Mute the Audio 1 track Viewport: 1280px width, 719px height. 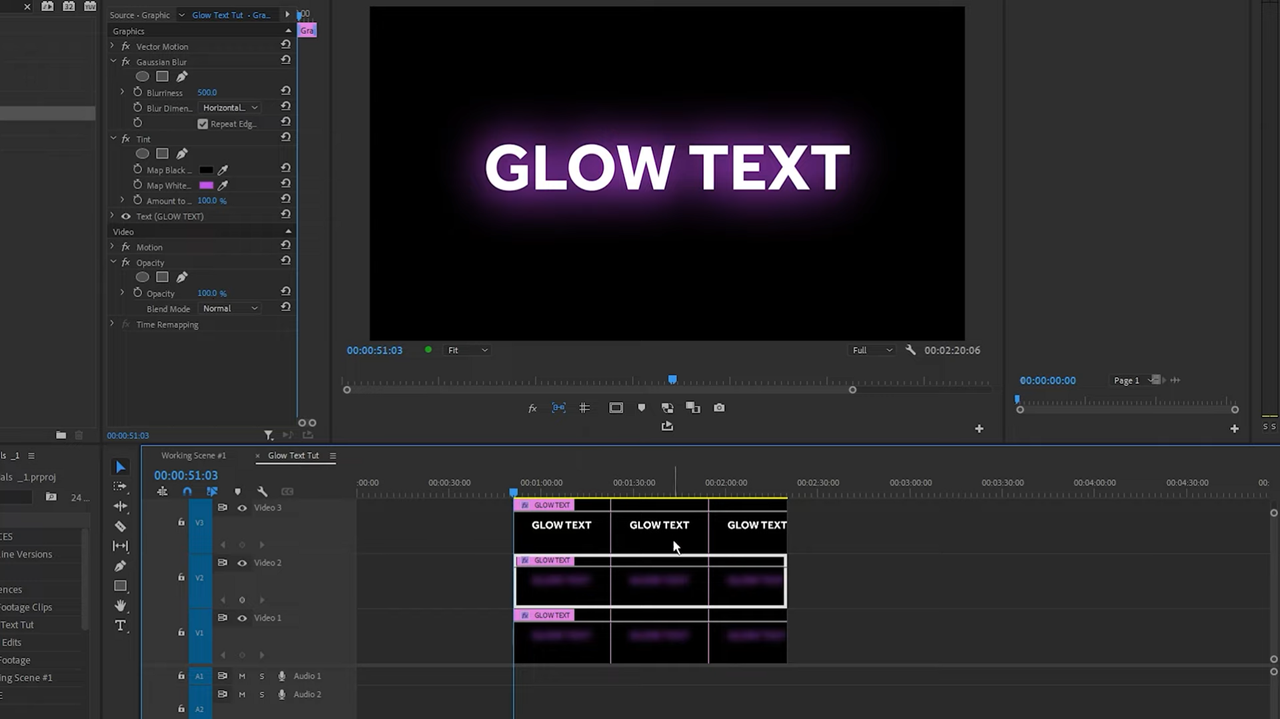pyautogui.click(x=242, y=676)
